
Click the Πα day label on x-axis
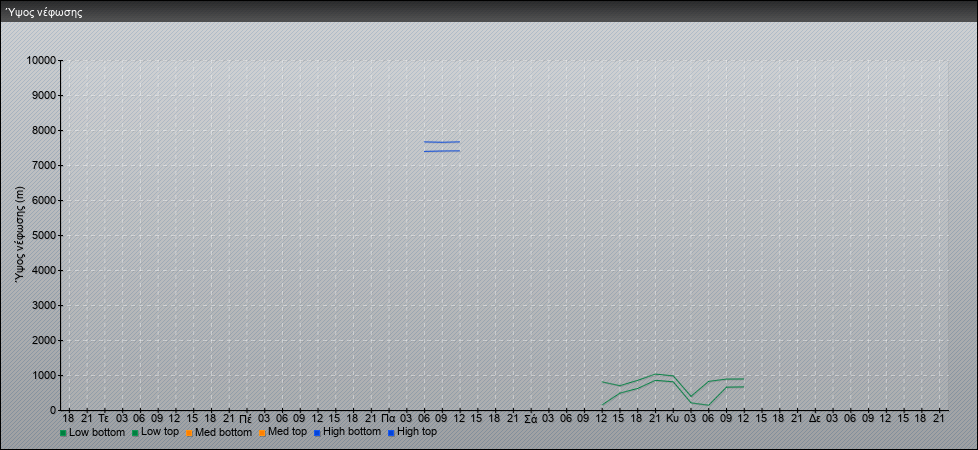pos(388,418)
